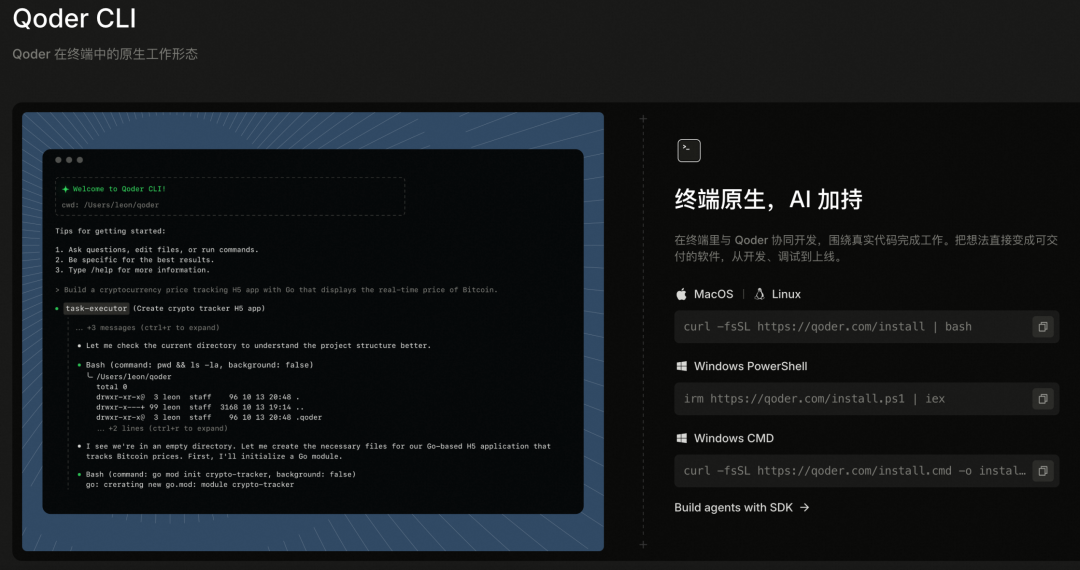The image size is (1080, 570).
Task: Click the description paragraph starting 在终端里与 Qoder
Action: click(866, 249)
